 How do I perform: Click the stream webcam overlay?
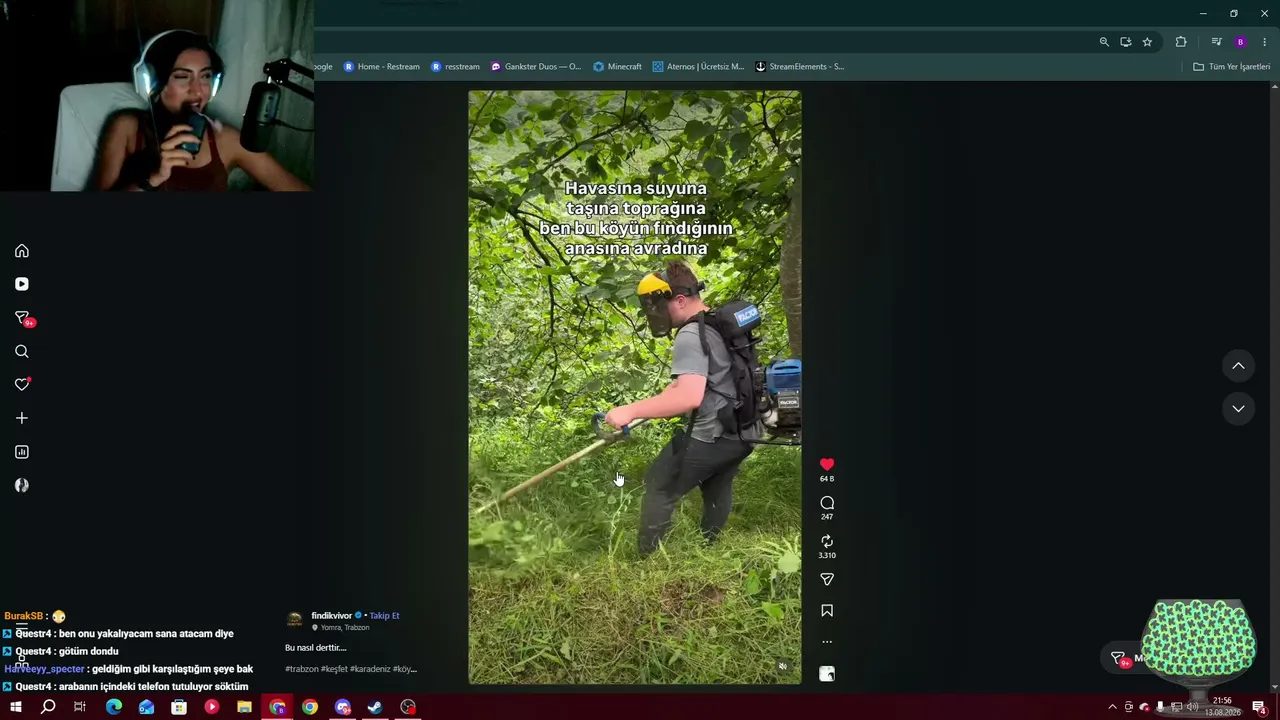pos(157,95)
